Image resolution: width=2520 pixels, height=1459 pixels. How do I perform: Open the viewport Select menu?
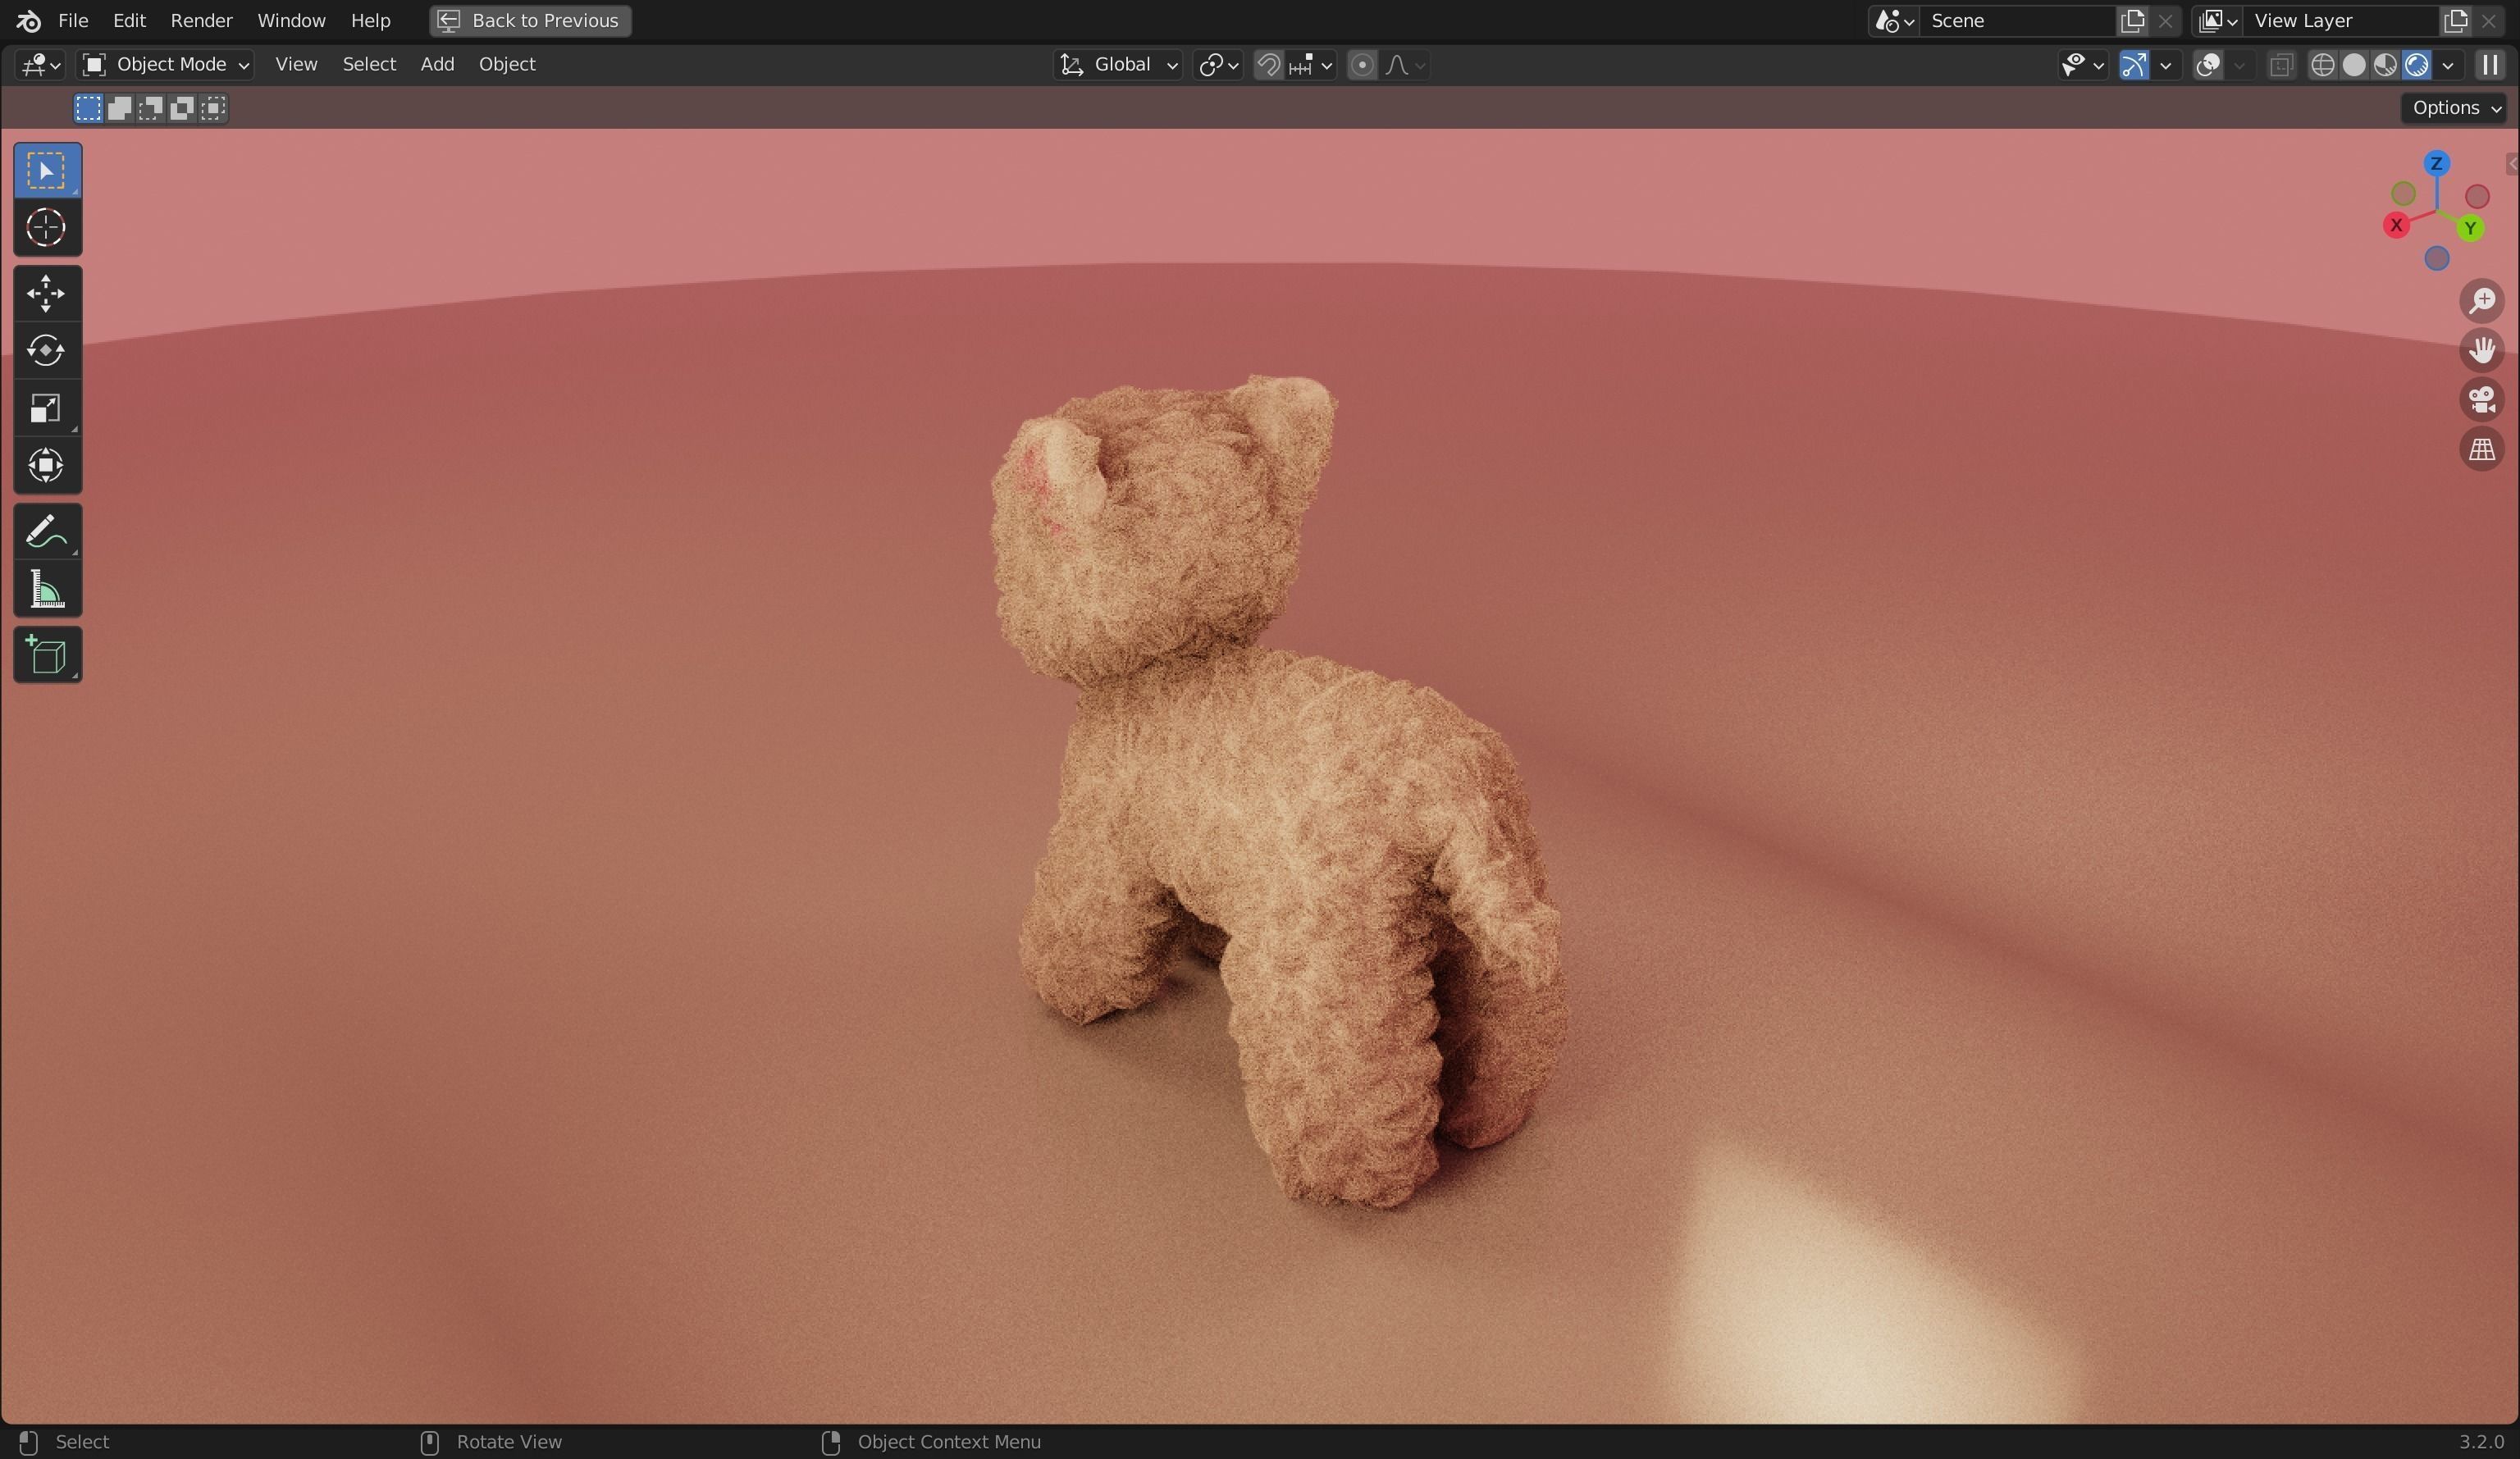click(x=369, y=65)
